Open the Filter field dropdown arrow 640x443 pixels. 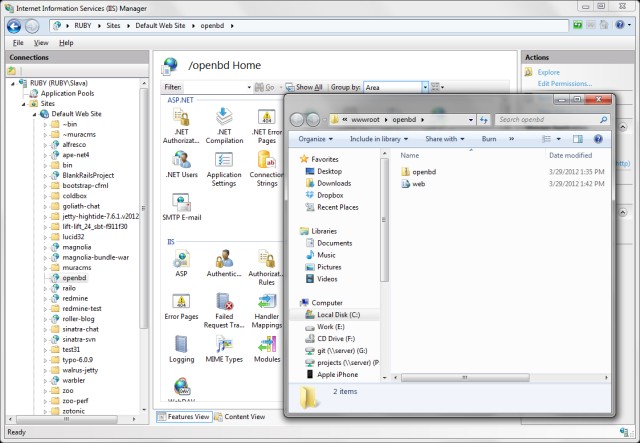pos(249,87)
